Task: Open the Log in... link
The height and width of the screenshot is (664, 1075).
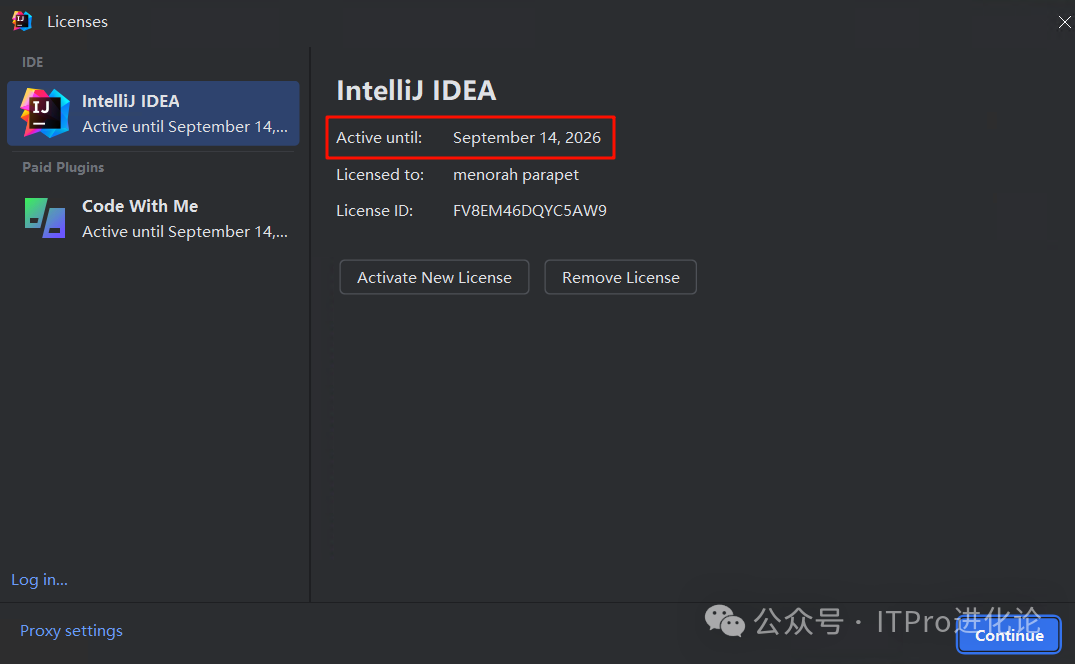Action: pyautogui.click(x=39, y=579)
